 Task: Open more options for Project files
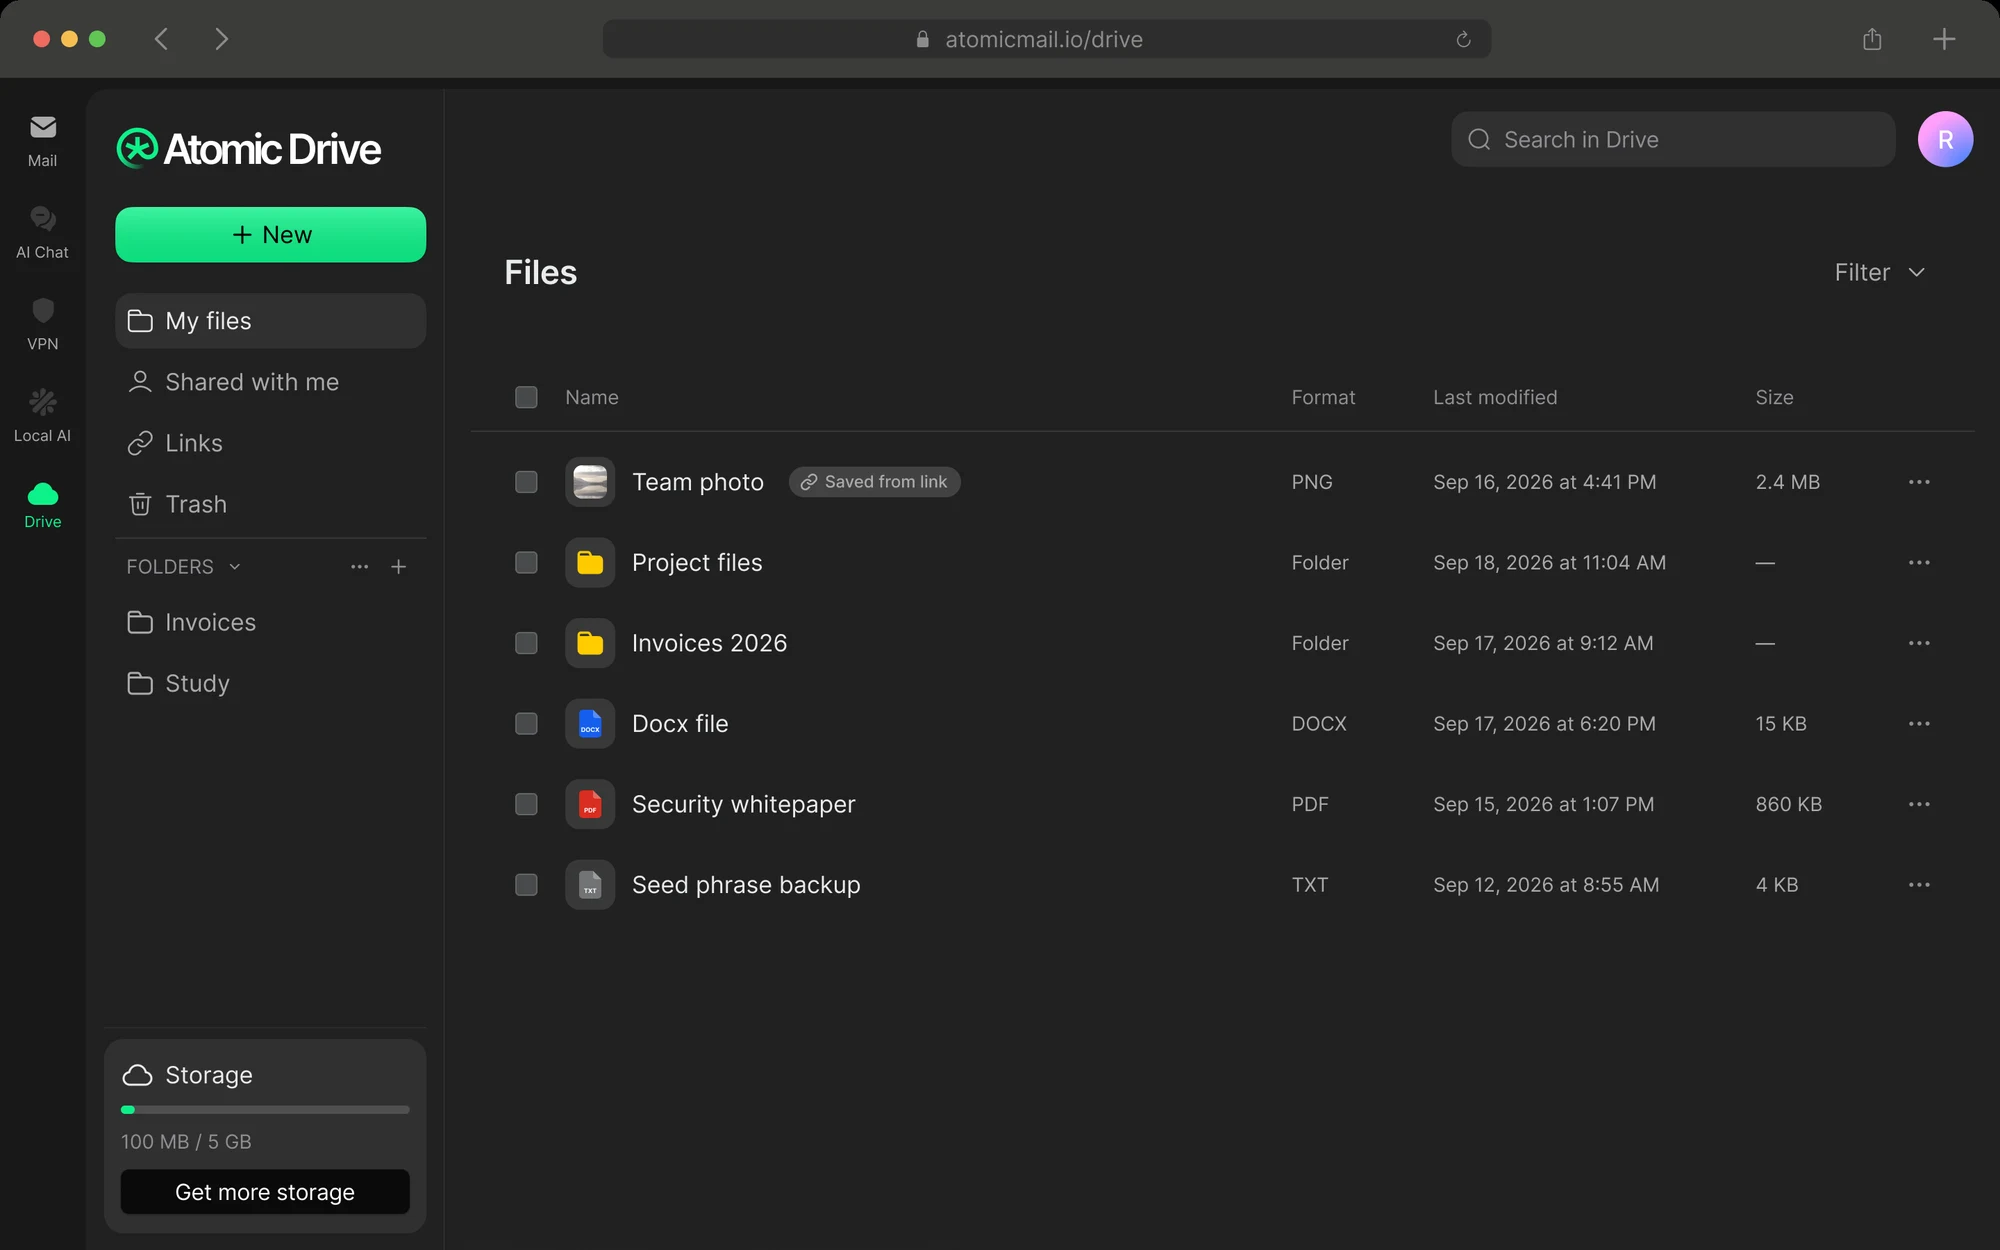click(x=1919, y=563)
